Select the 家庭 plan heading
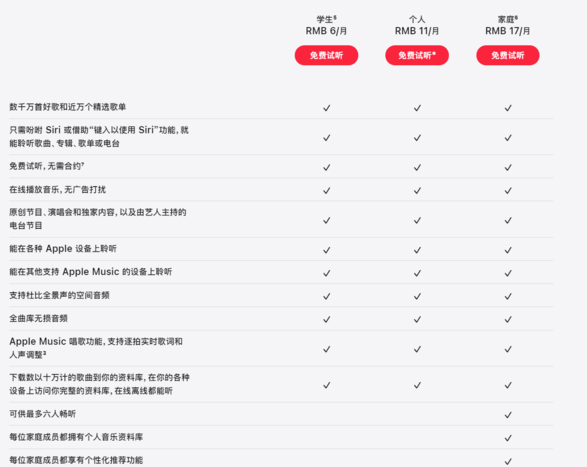The width and height of the screenshot is (587, 467). (x=508, y=19)
